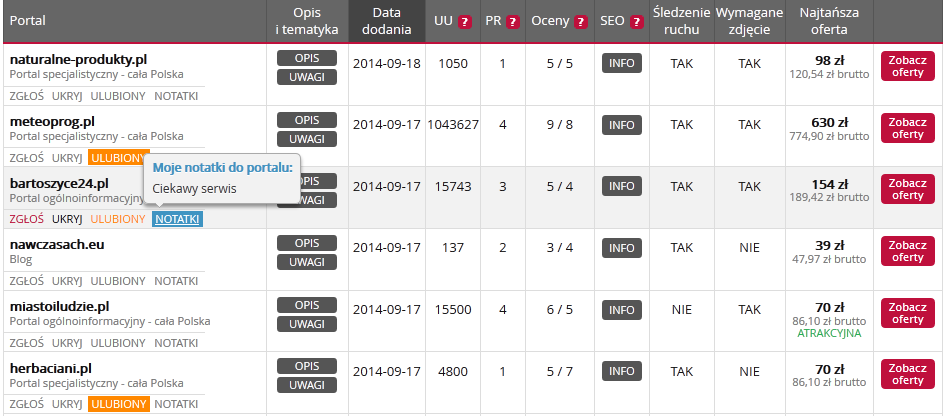Click ZGŁOŚ for bartoszyce24.pl

point(27,219)
